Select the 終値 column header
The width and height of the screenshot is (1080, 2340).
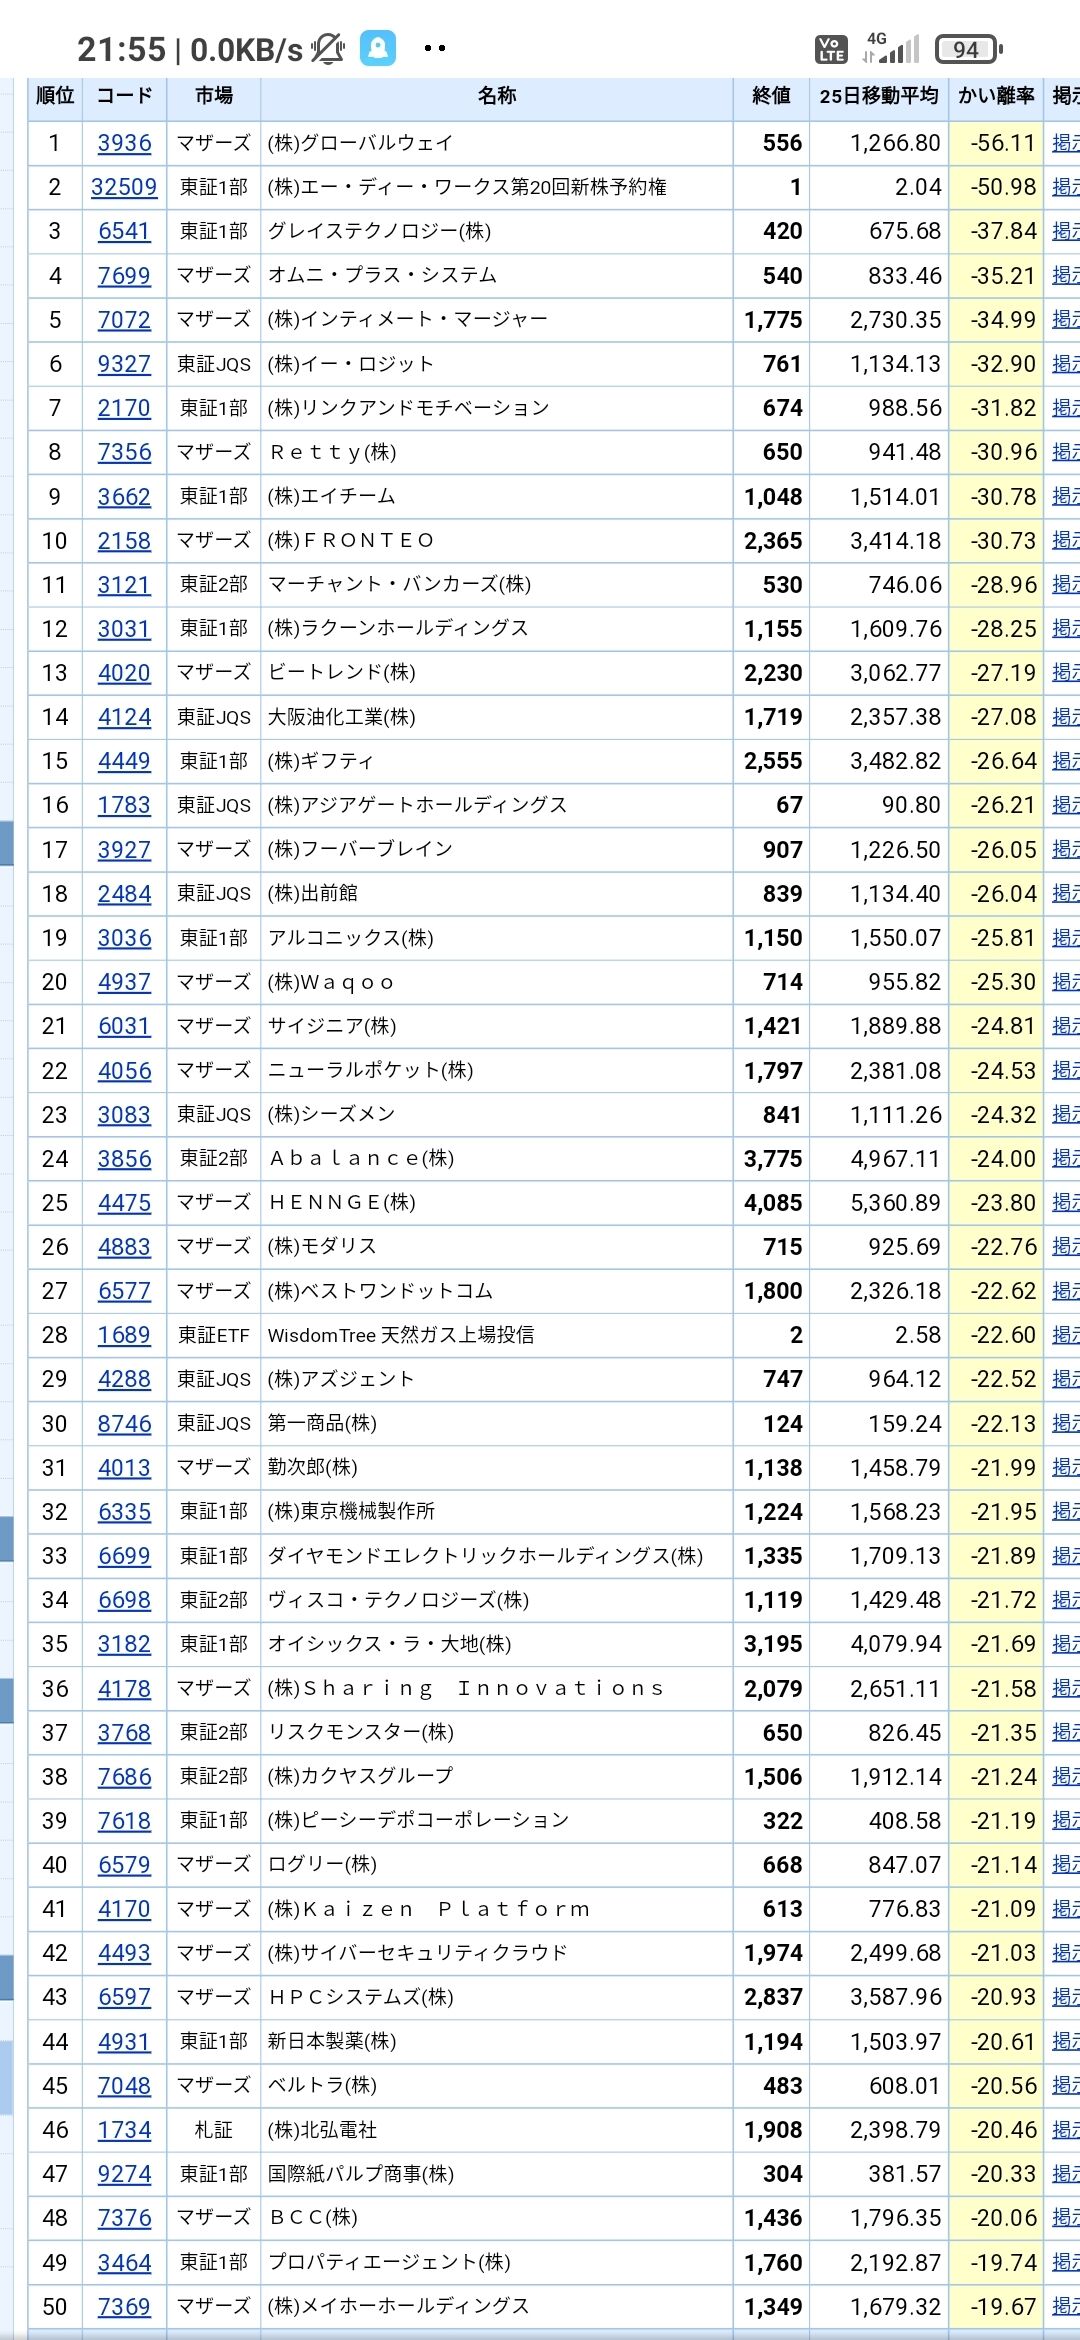point(771,96)
